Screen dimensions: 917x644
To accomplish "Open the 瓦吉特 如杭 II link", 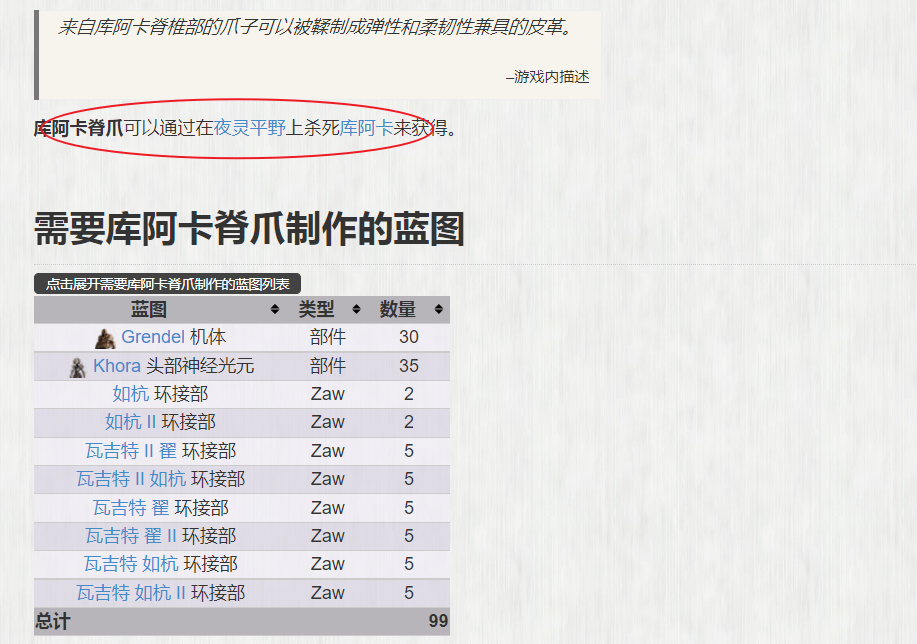I will pyautogui.click(x=131, y=593).
